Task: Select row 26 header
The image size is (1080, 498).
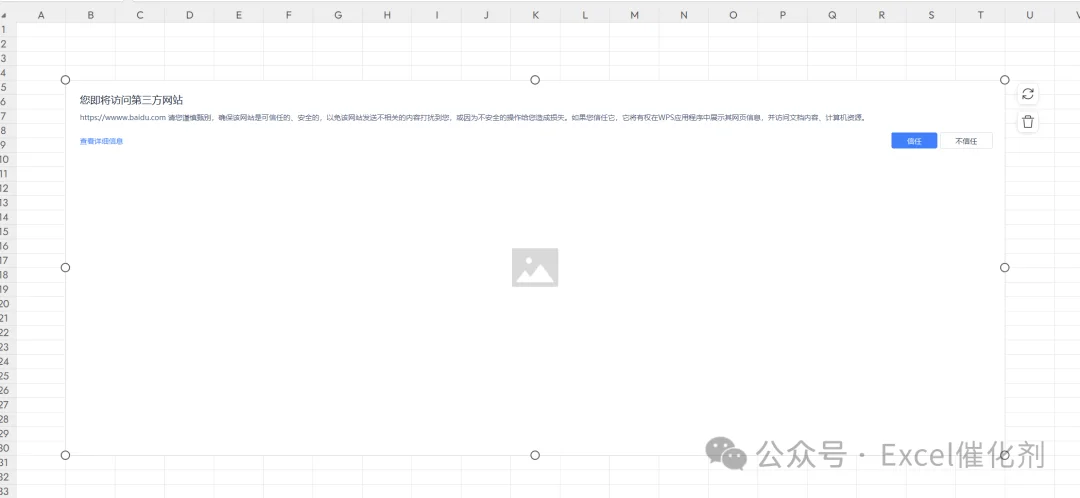Action: click(x=8, y=391)
